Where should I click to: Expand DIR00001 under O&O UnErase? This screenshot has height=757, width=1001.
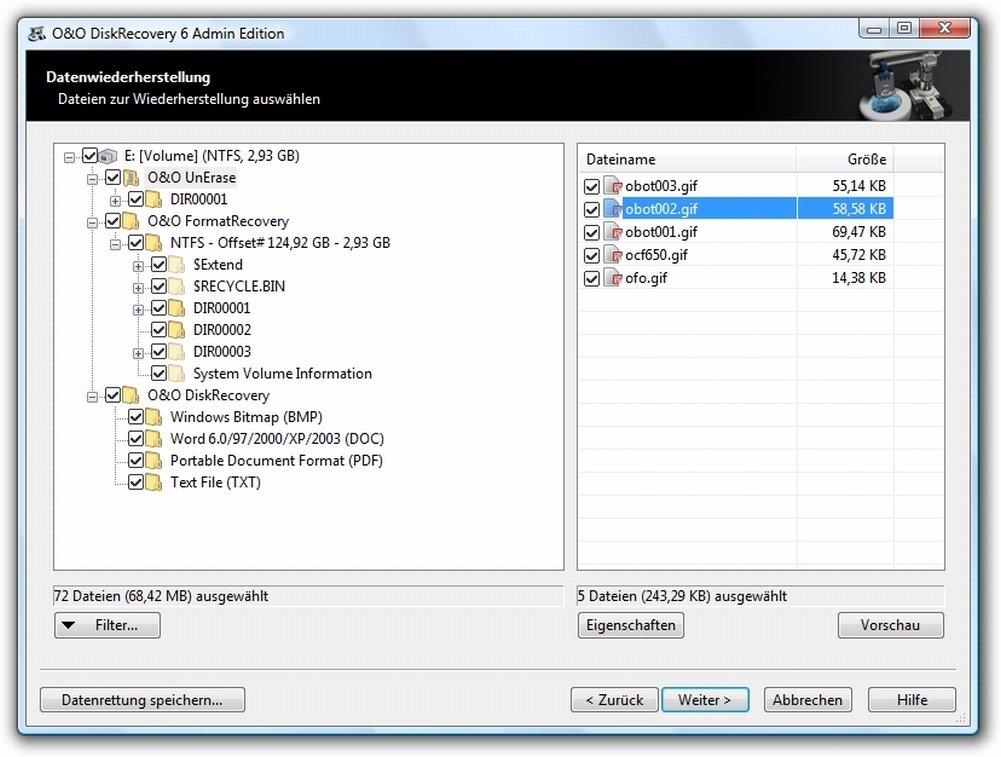tap(116, 201)
